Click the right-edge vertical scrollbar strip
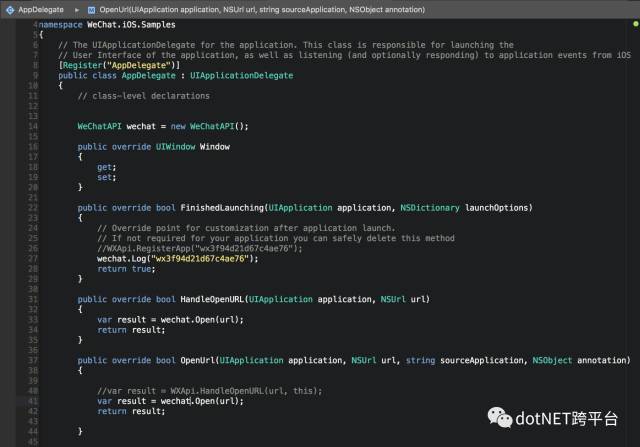This screenshot has width=640, height=447. pyautogui.click(x=633, y=233)
